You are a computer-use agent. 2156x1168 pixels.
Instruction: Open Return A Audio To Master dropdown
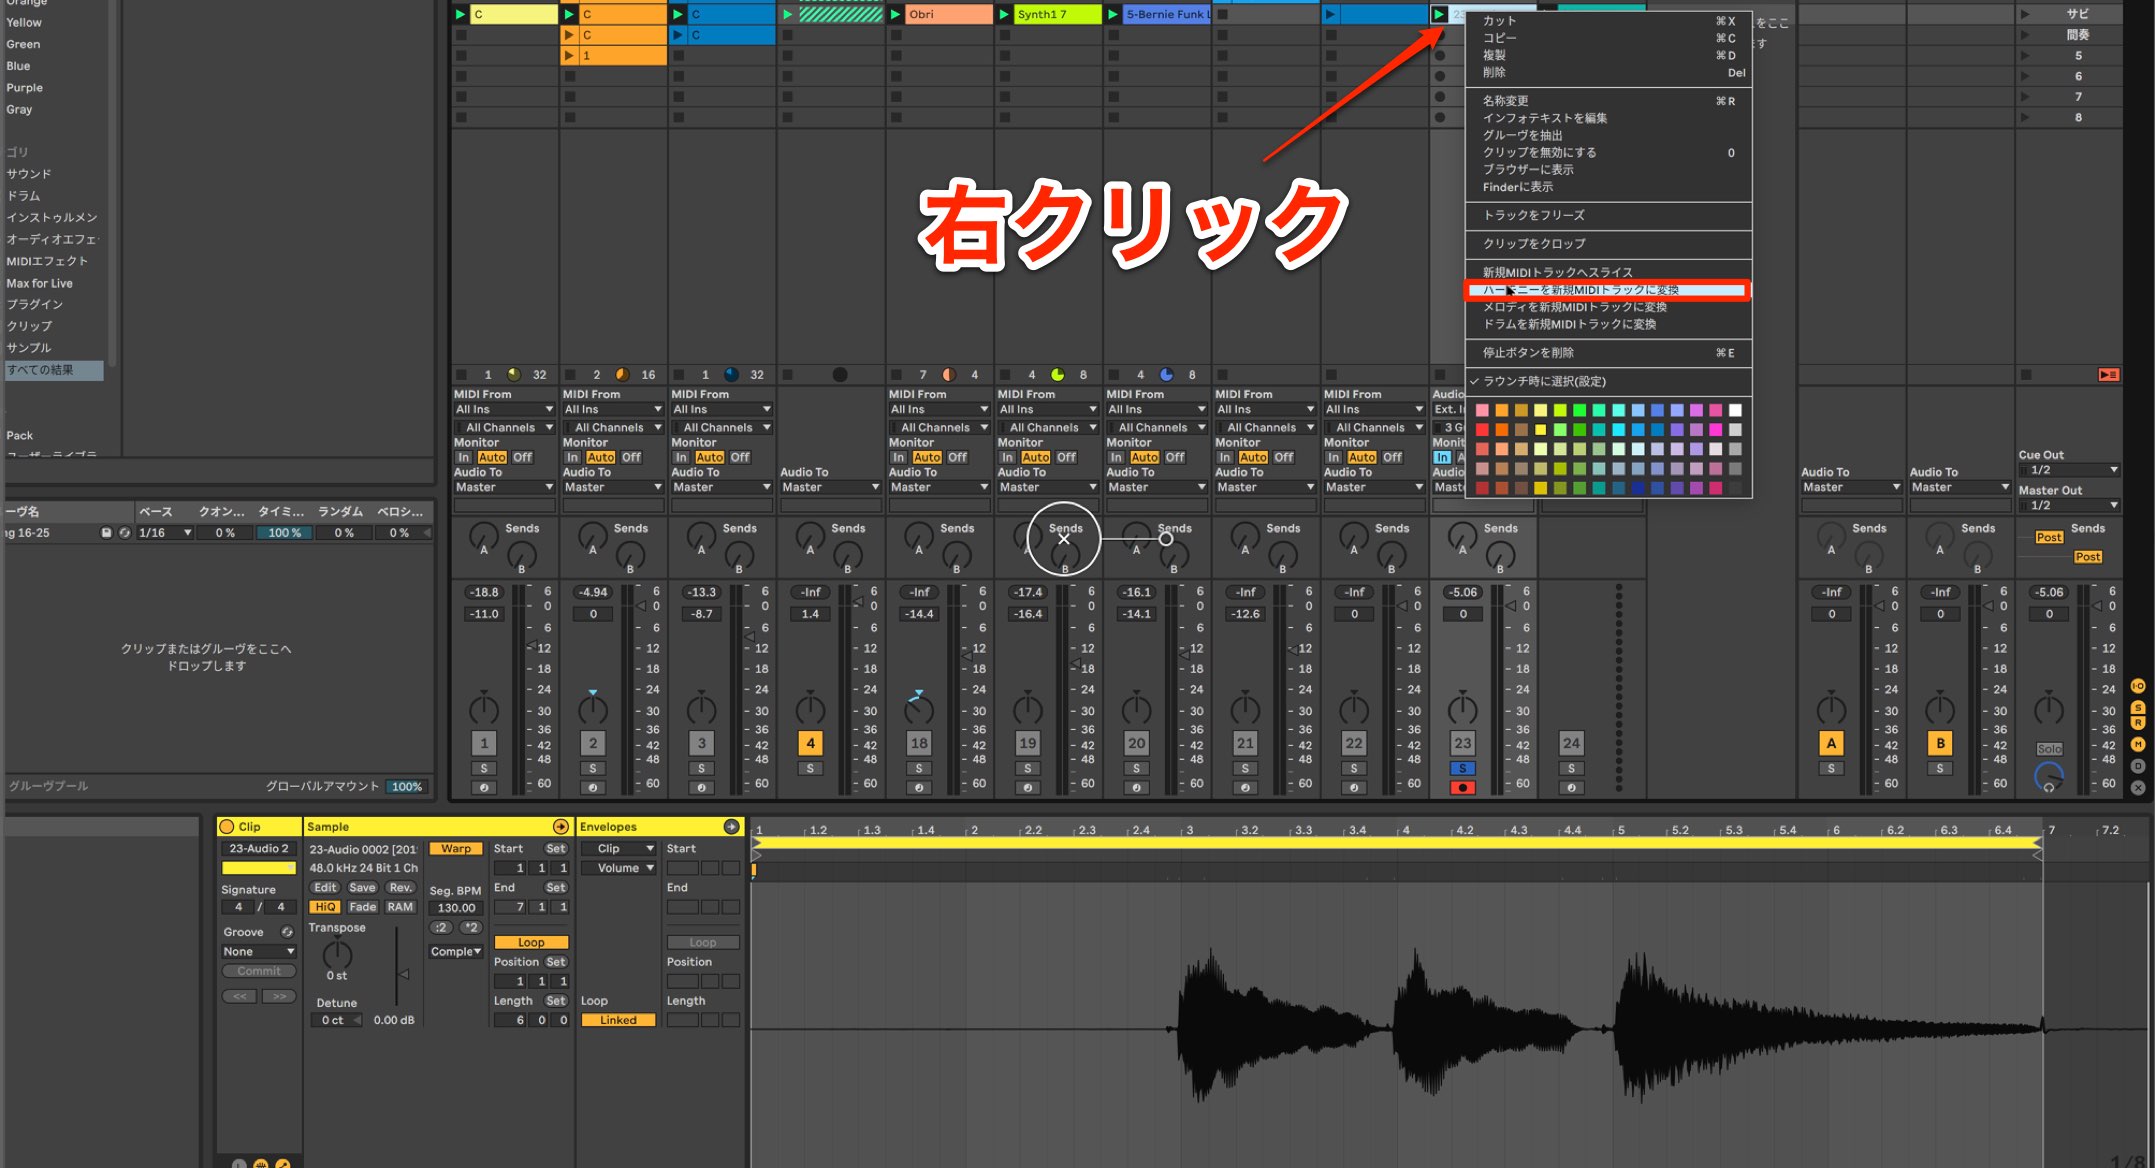(x=1851, y=487)
